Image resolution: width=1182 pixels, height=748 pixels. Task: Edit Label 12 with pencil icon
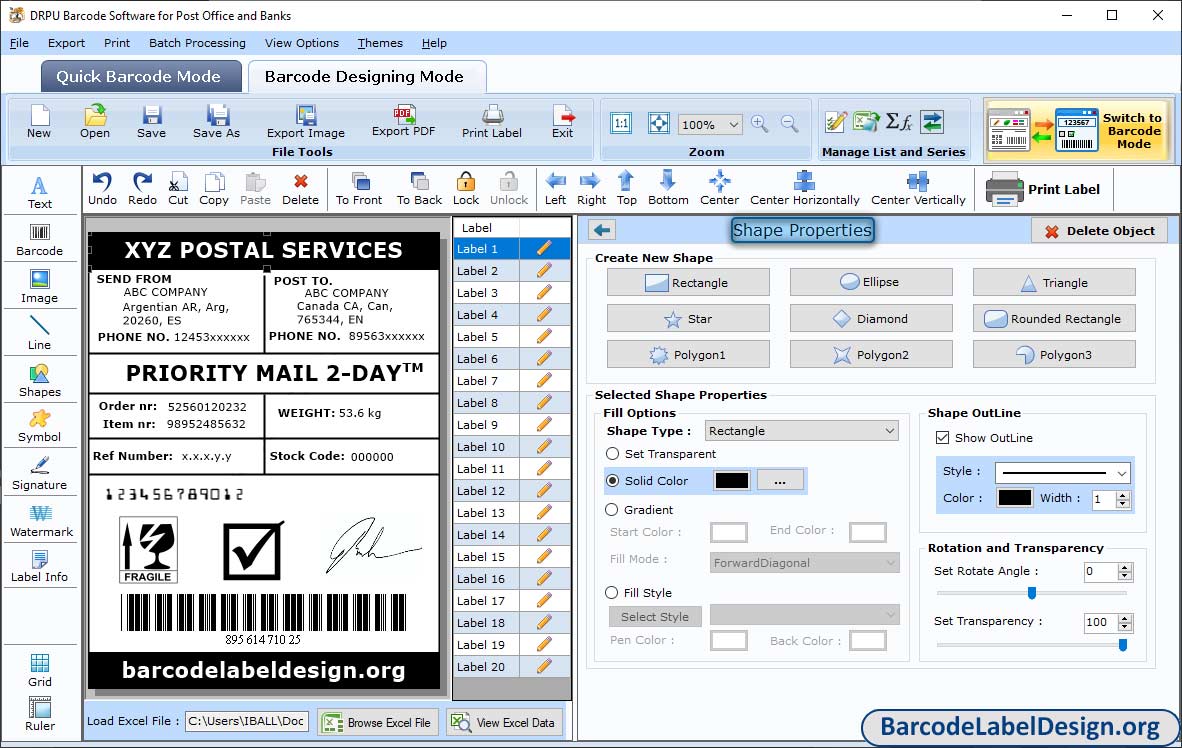click(544, 491)
